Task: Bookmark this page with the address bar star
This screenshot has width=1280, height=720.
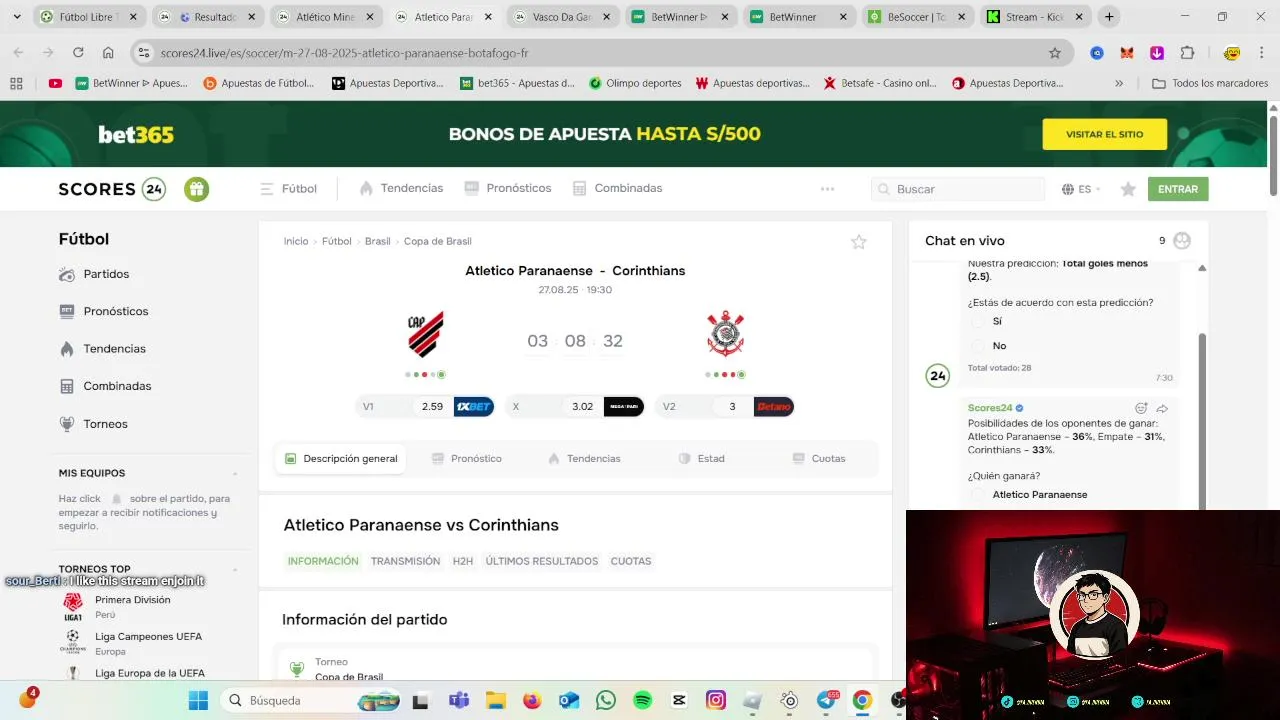Action: pyautogui.click(x=1055, y=53)
